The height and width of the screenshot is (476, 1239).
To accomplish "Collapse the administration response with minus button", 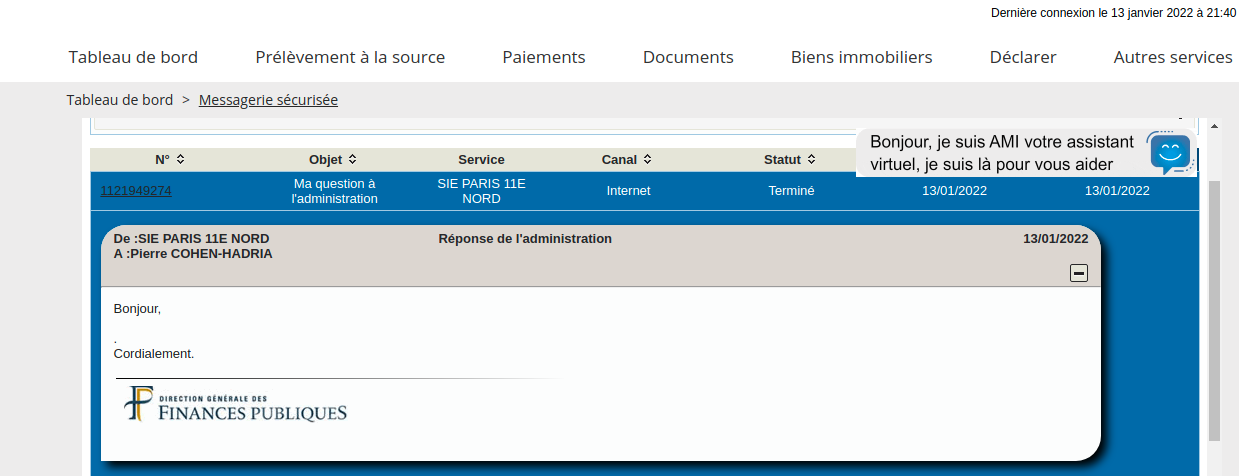I will [1079, 273].
